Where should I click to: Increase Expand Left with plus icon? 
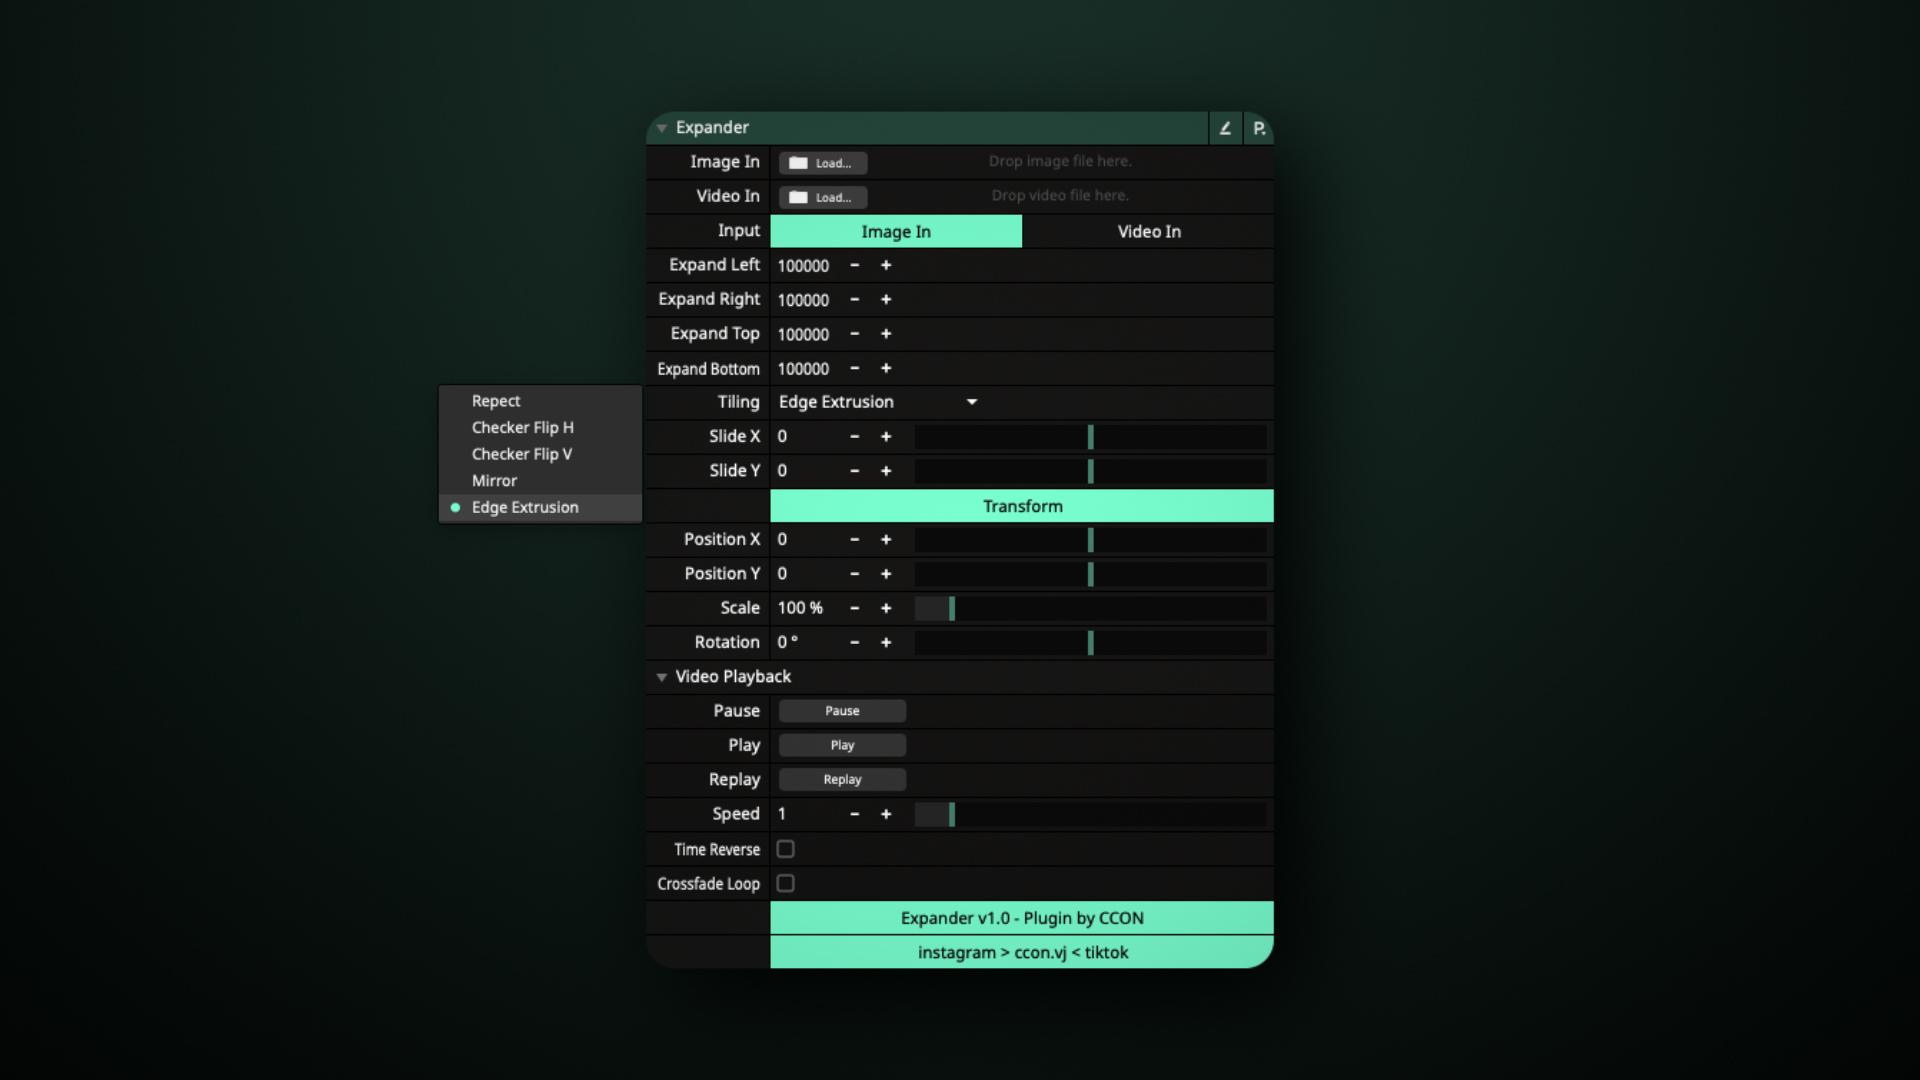[886, 265]
